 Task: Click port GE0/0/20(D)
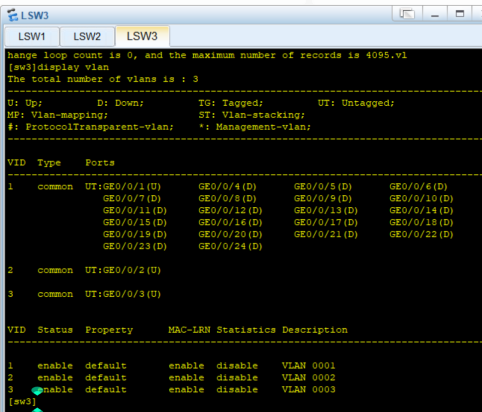tap(230, 235)
